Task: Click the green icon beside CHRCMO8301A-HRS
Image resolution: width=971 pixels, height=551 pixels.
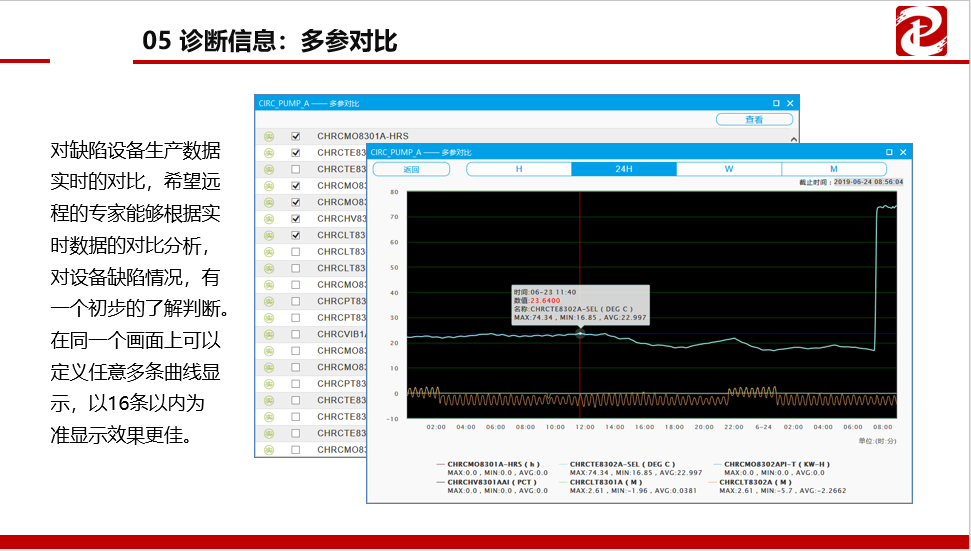Action: (268, 135)
